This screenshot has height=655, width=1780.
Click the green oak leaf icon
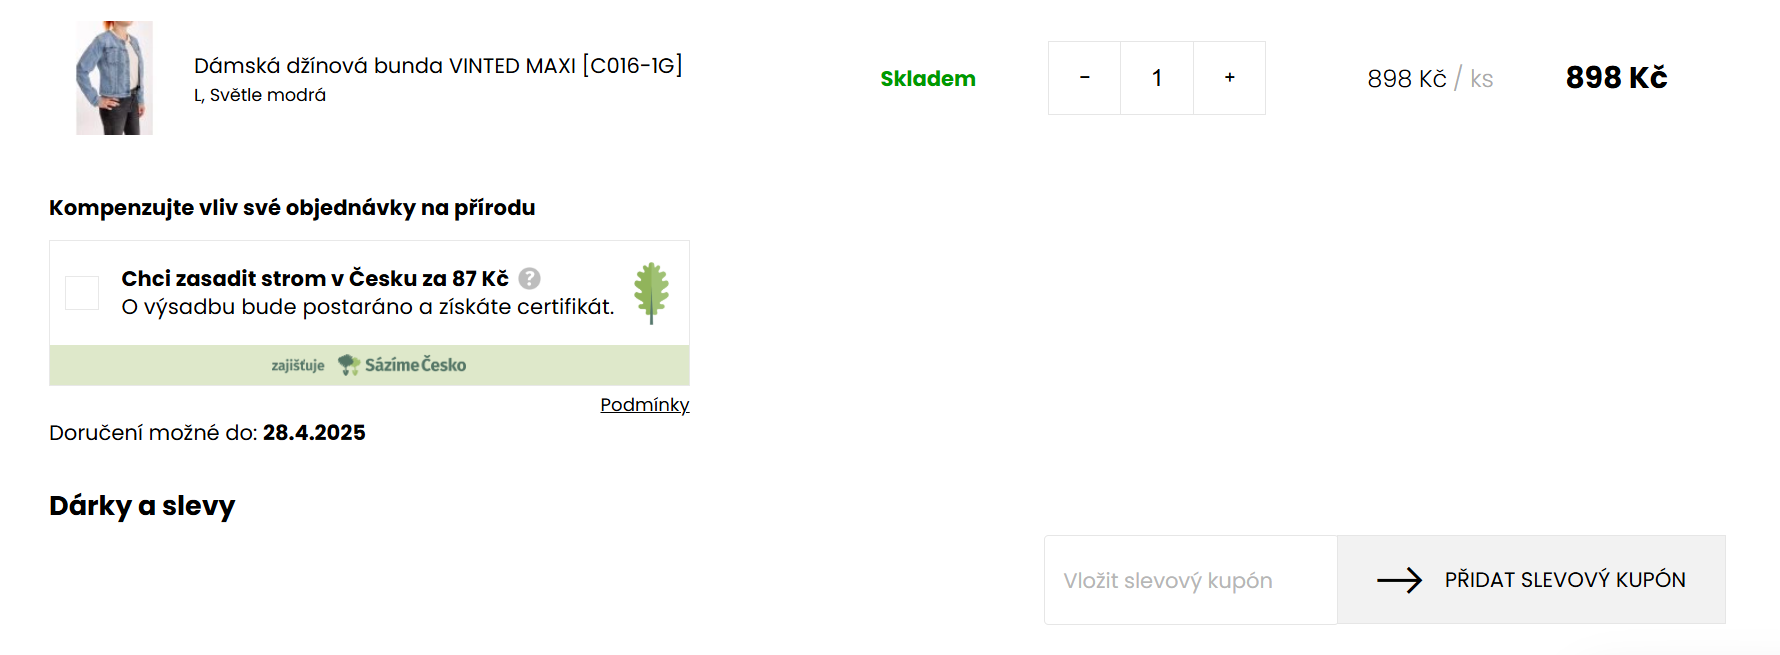651,293
